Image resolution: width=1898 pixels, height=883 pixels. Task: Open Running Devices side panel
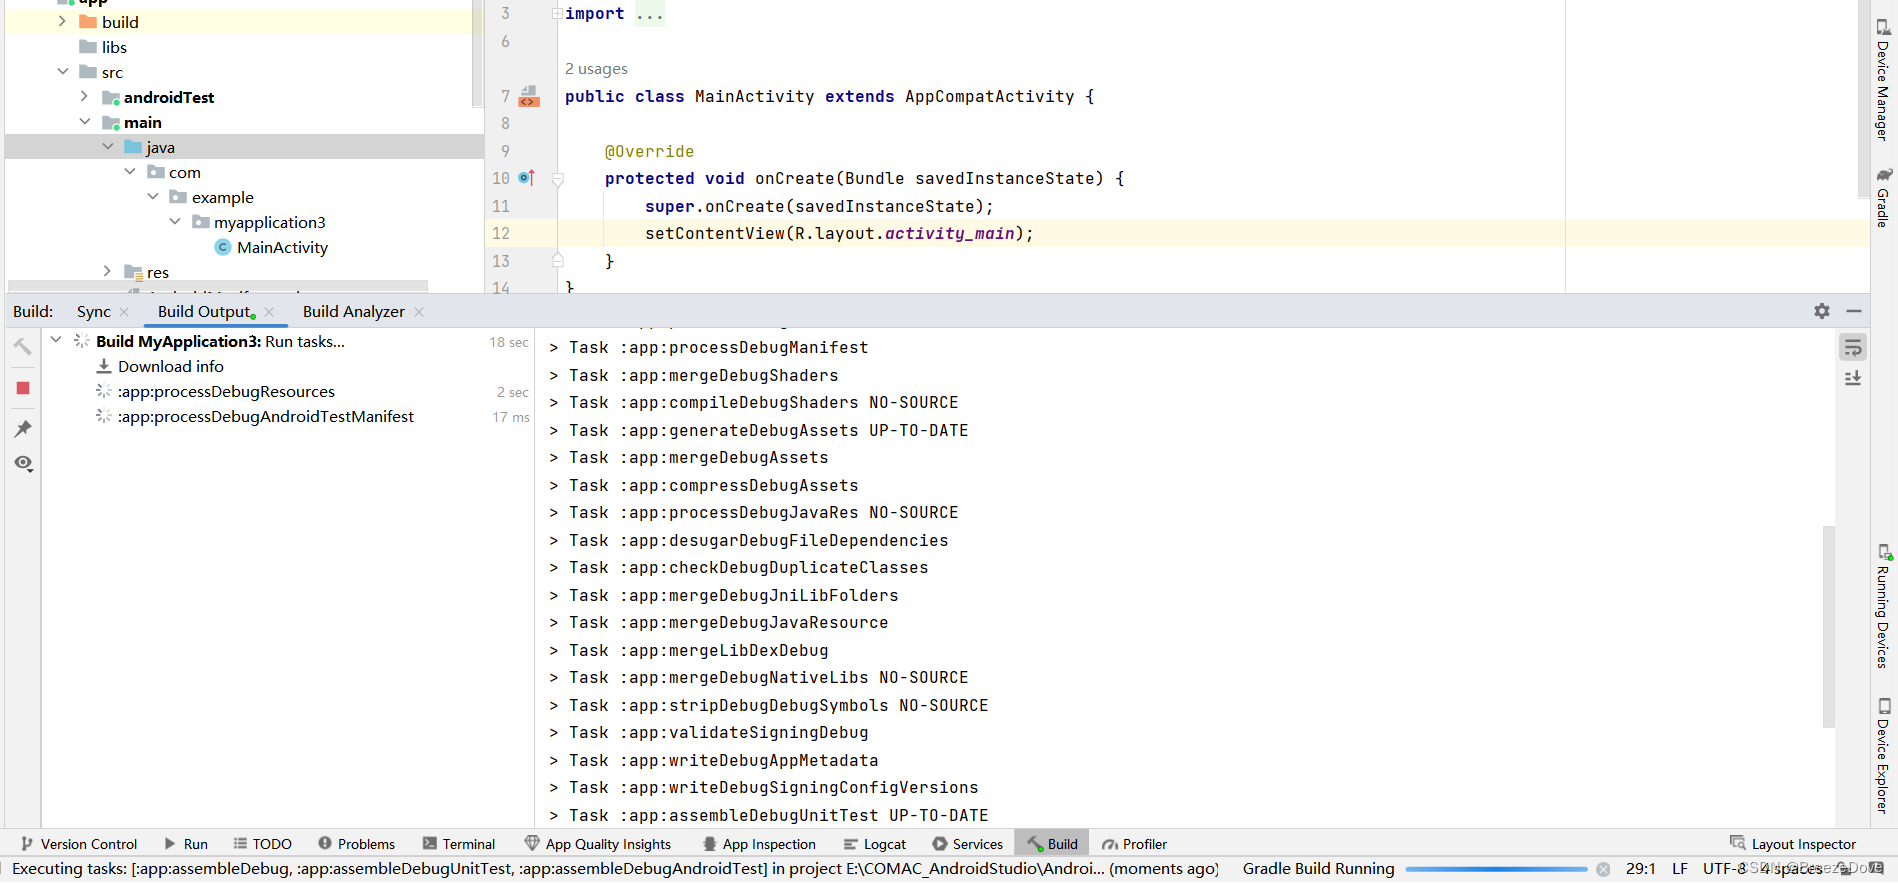(1883, 606)
